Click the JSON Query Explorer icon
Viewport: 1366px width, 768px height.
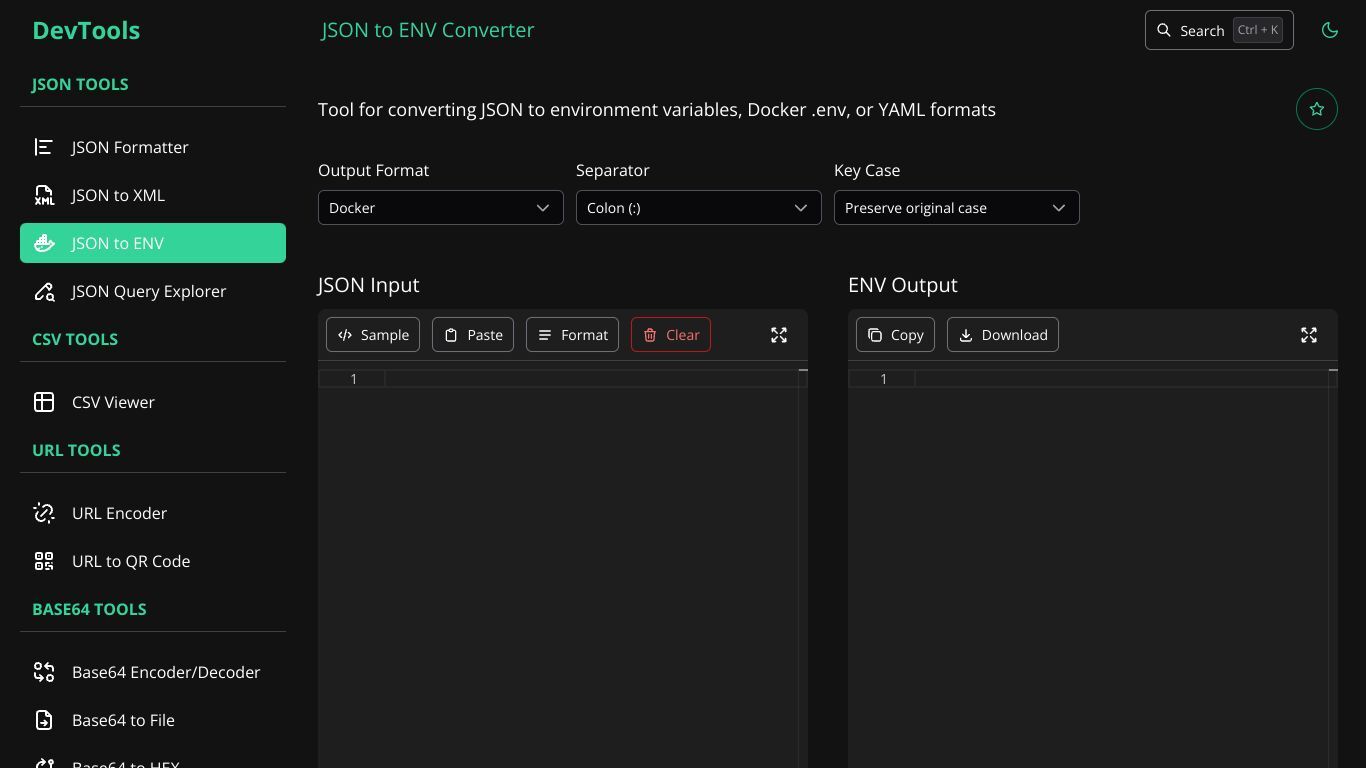point(44,291)
